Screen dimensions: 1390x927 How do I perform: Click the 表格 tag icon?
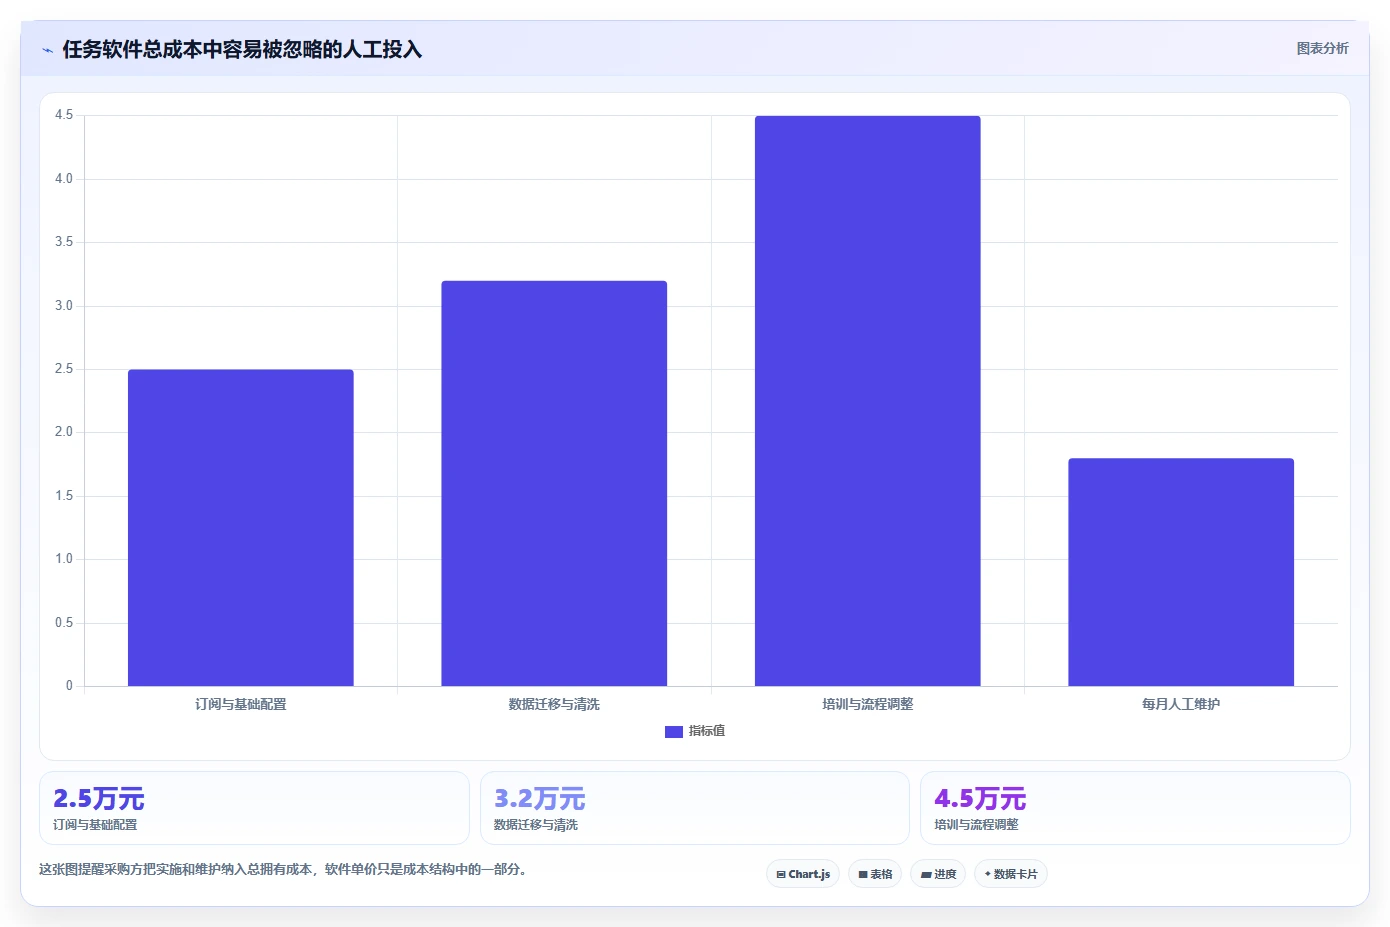[863, 875]
